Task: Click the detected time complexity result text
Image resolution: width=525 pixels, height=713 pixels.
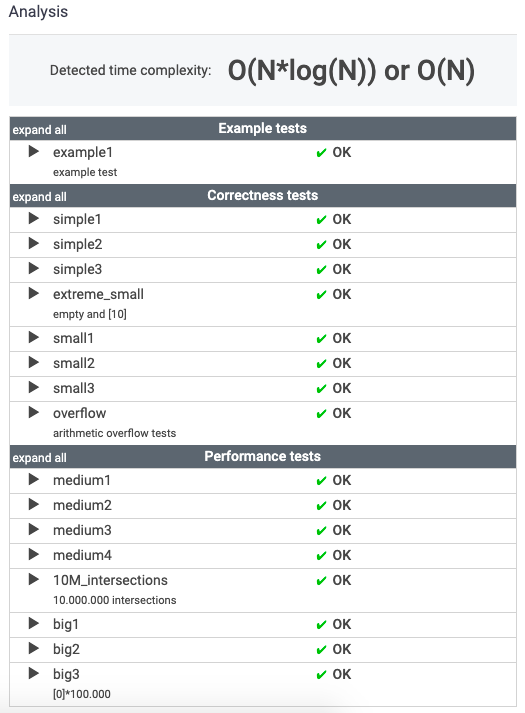Action: (x=351, y=71)
